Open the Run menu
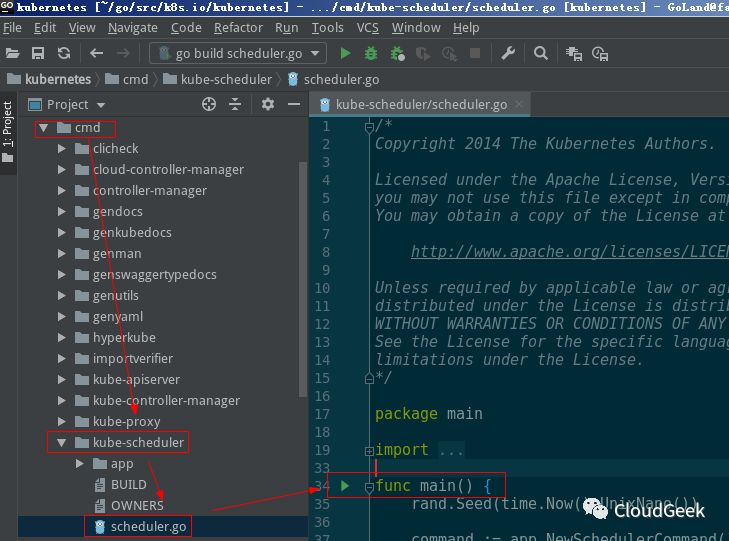Viewport: 729px width, 541px height. (x=286, y=28)
